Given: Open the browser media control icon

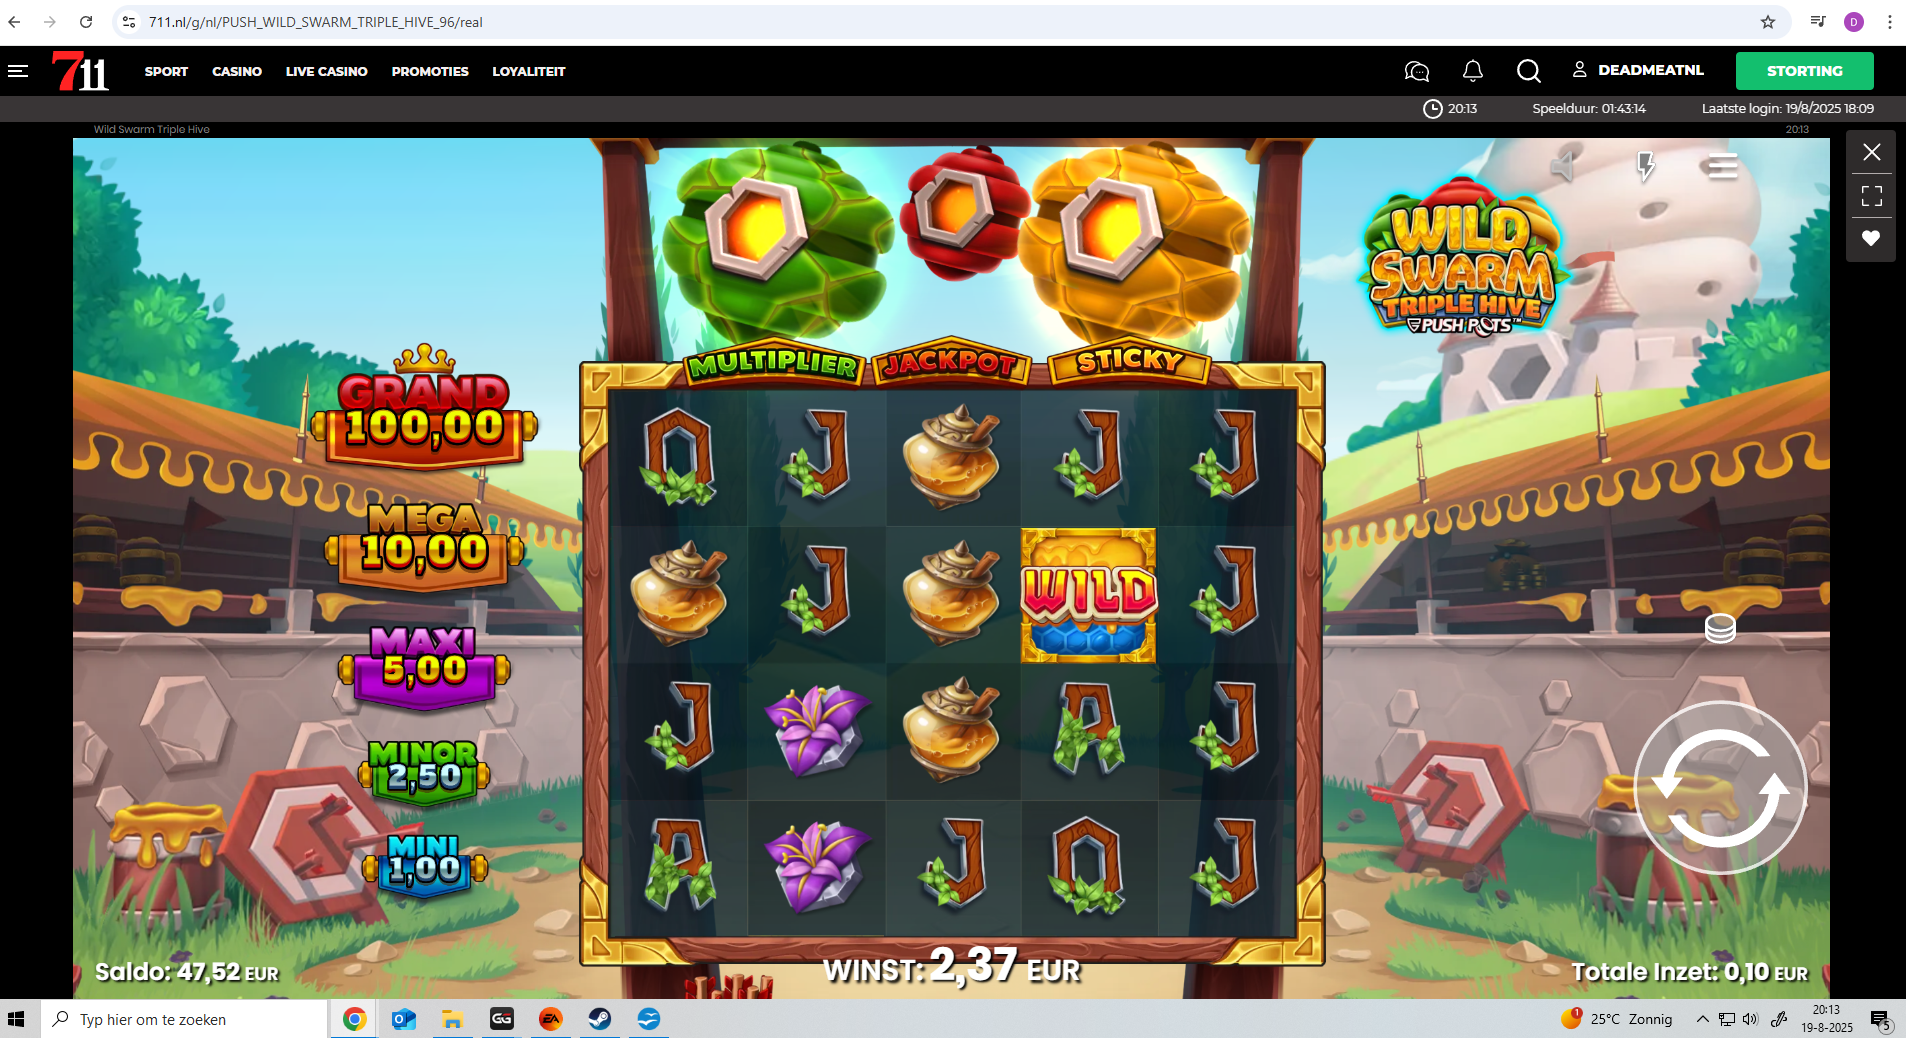Looking at the screenshot, I should 1818,22.
